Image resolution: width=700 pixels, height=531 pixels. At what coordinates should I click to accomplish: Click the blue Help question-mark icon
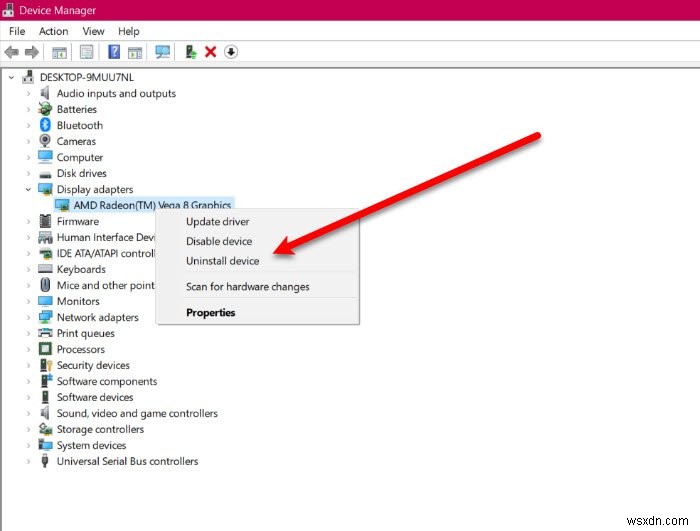(114, 52)
